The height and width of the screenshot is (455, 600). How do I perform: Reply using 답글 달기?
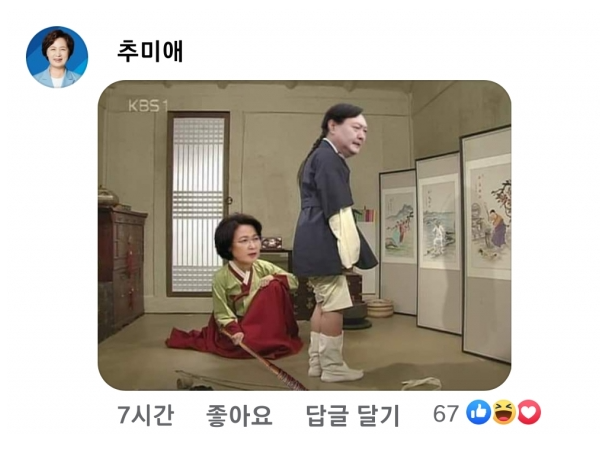(353, 416)
